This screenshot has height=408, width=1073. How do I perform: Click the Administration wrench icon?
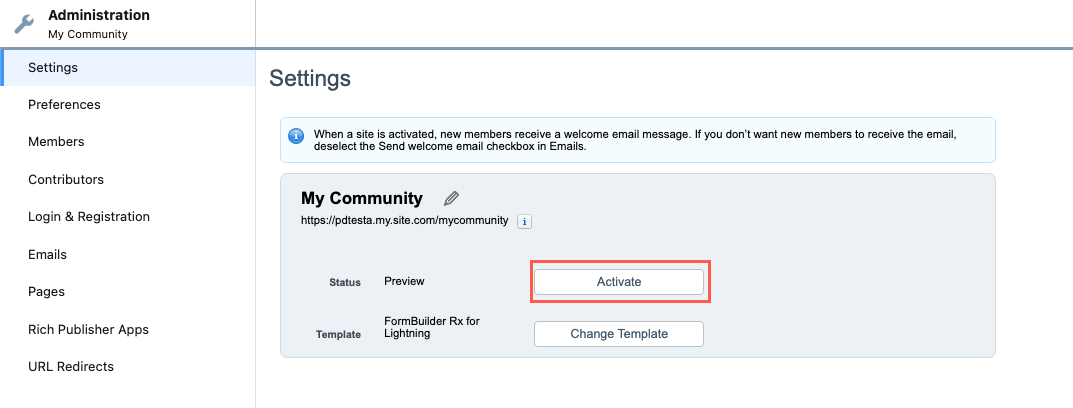click(24, 25)
